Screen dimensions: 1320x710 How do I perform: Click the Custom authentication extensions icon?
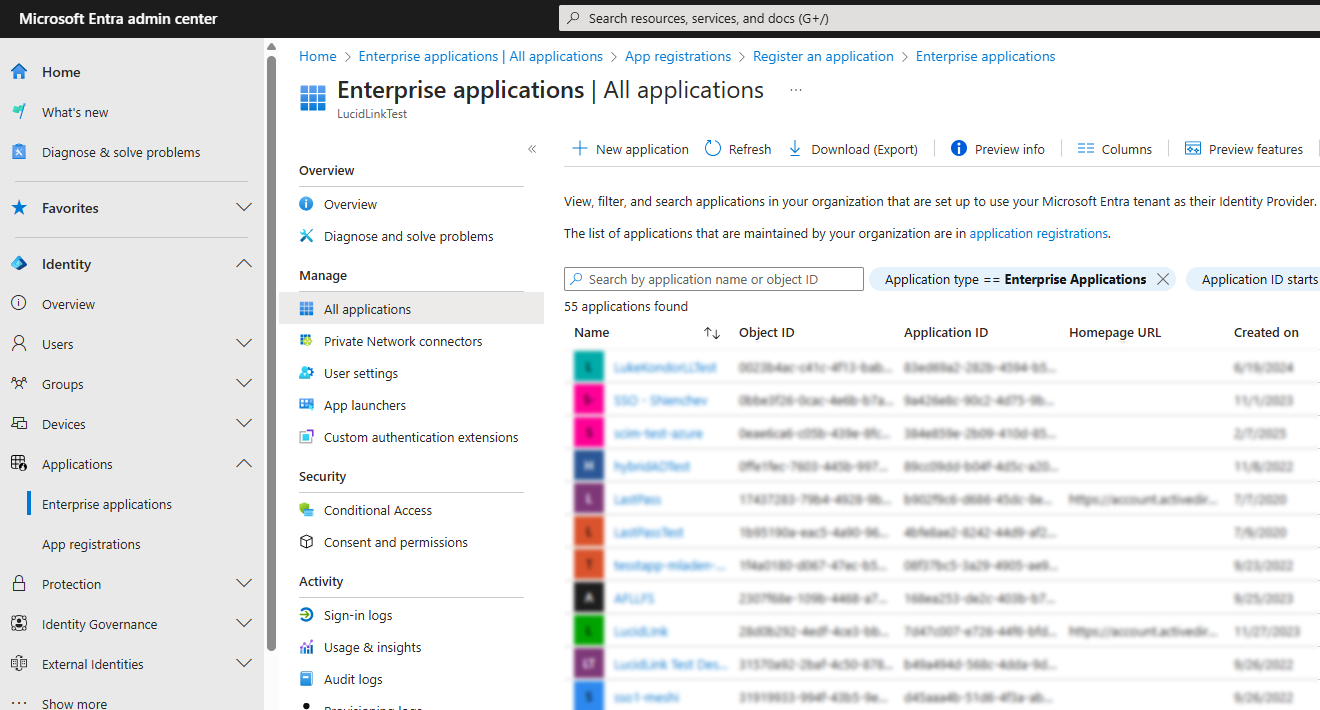(x=306, y=437)
